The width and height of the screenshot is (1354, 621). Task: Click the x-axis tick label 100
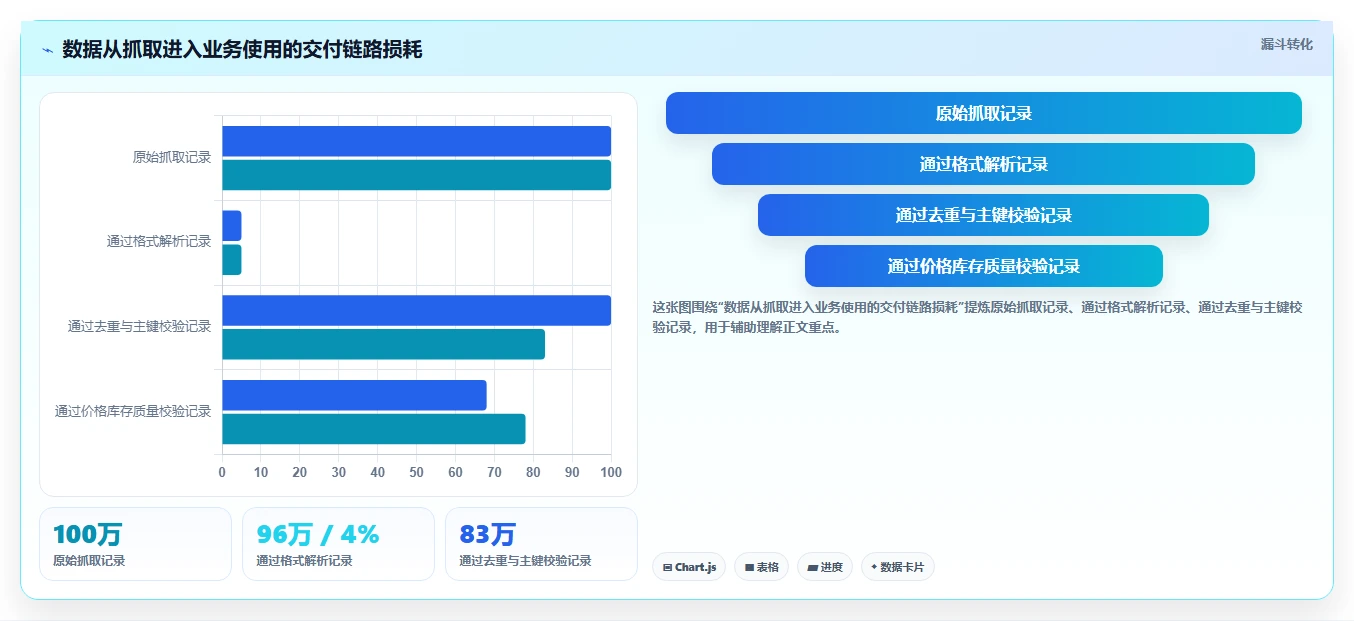pyautogui.click(x=610, y=472)
